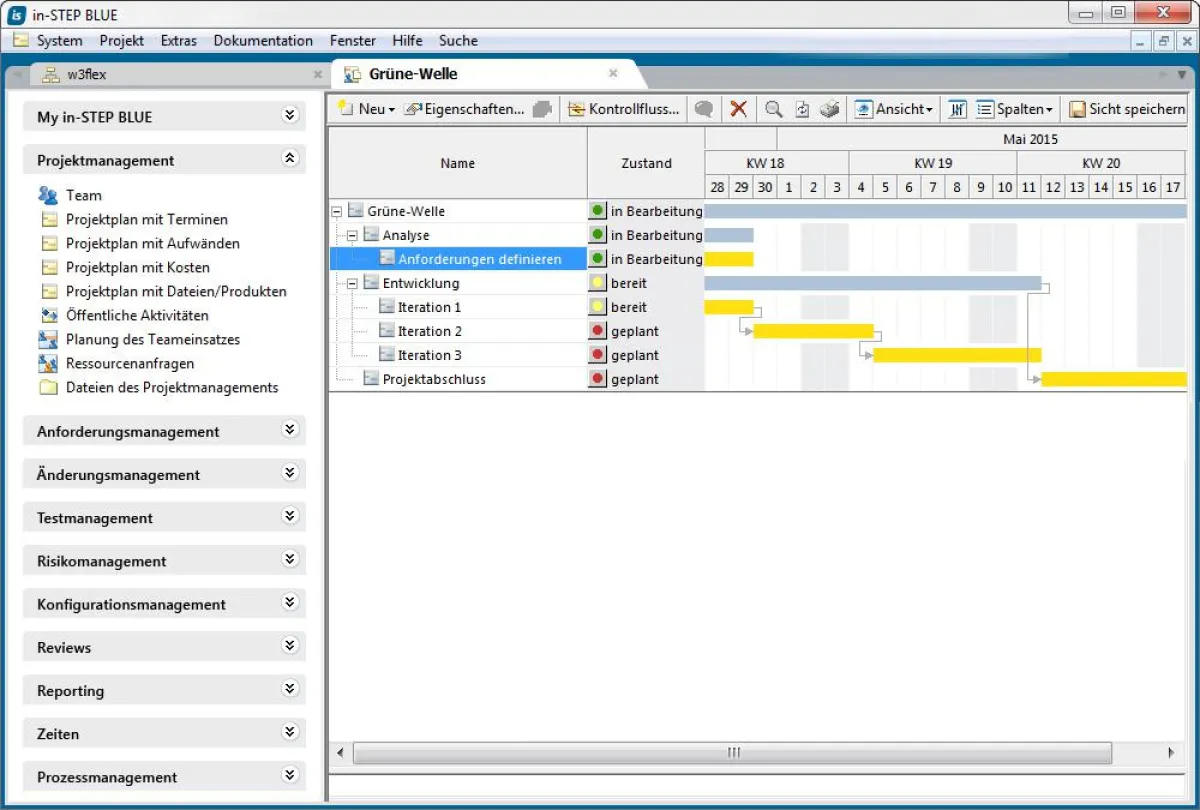Click the horizontal scrollbar below the Gantt chart

tap(733, 752)
